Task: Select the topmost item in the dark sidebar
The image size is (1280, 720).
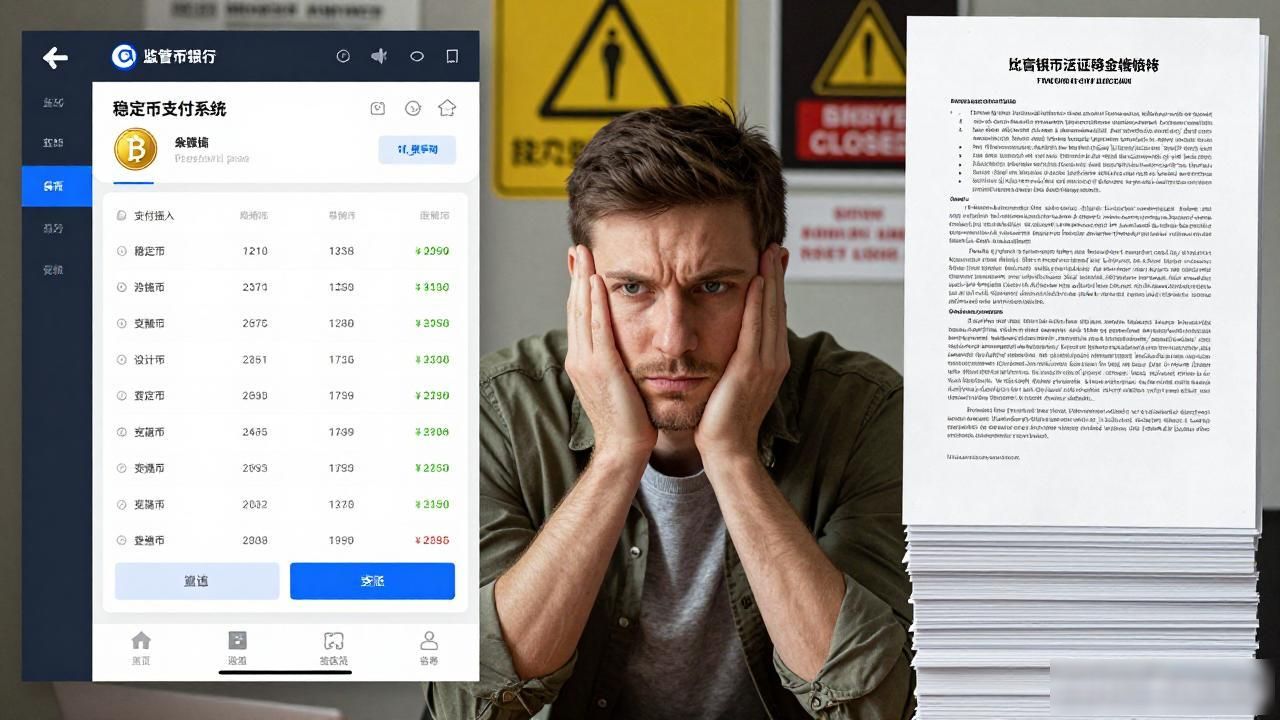Action: click(x=54, y=102)
